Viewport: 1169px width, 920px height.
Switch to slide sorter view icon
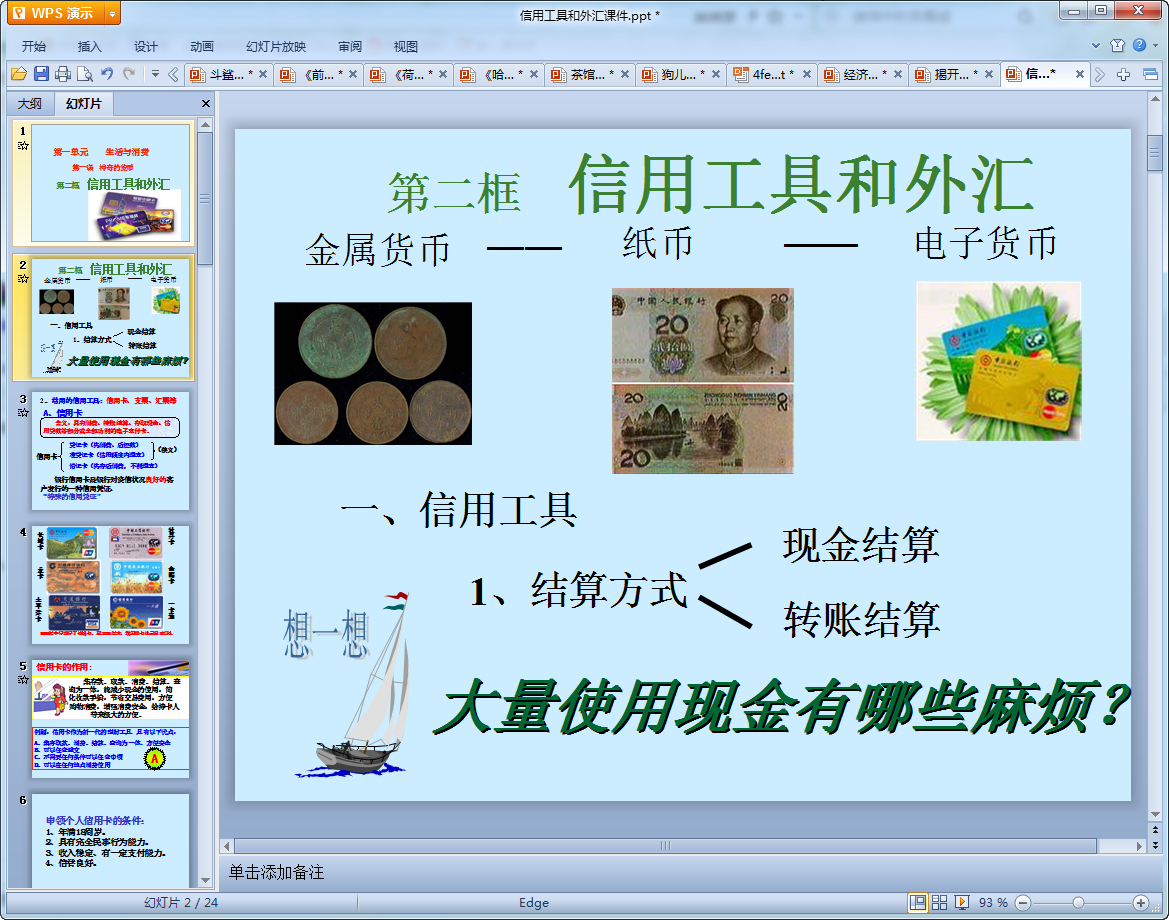coord(942,903)
